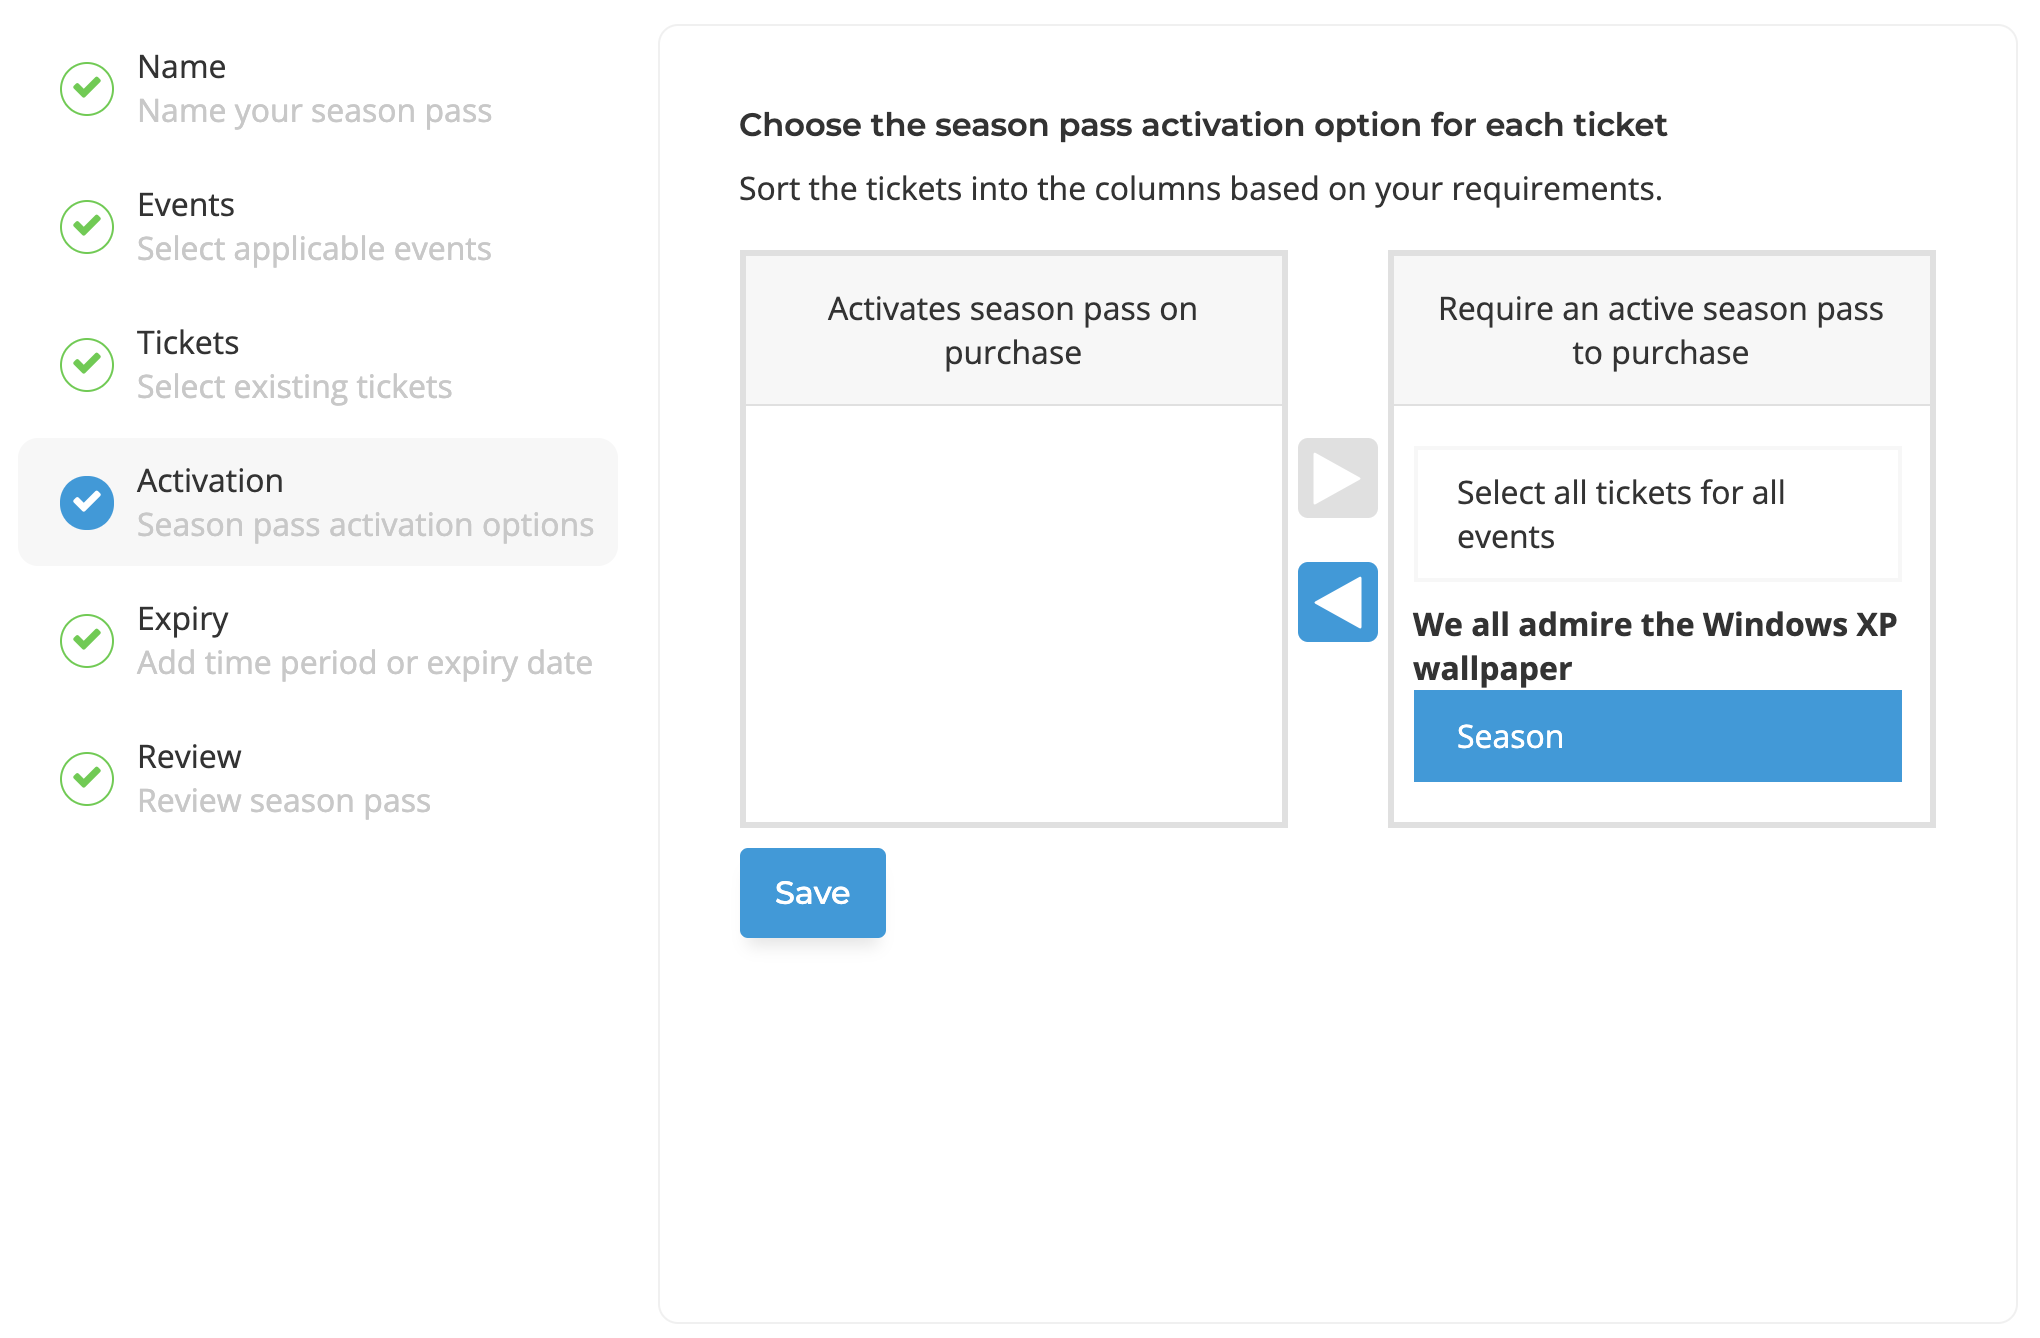2040x1338 pixels.
Task: Click the blue checkmark beside Activation step
Action: (87, 503)
